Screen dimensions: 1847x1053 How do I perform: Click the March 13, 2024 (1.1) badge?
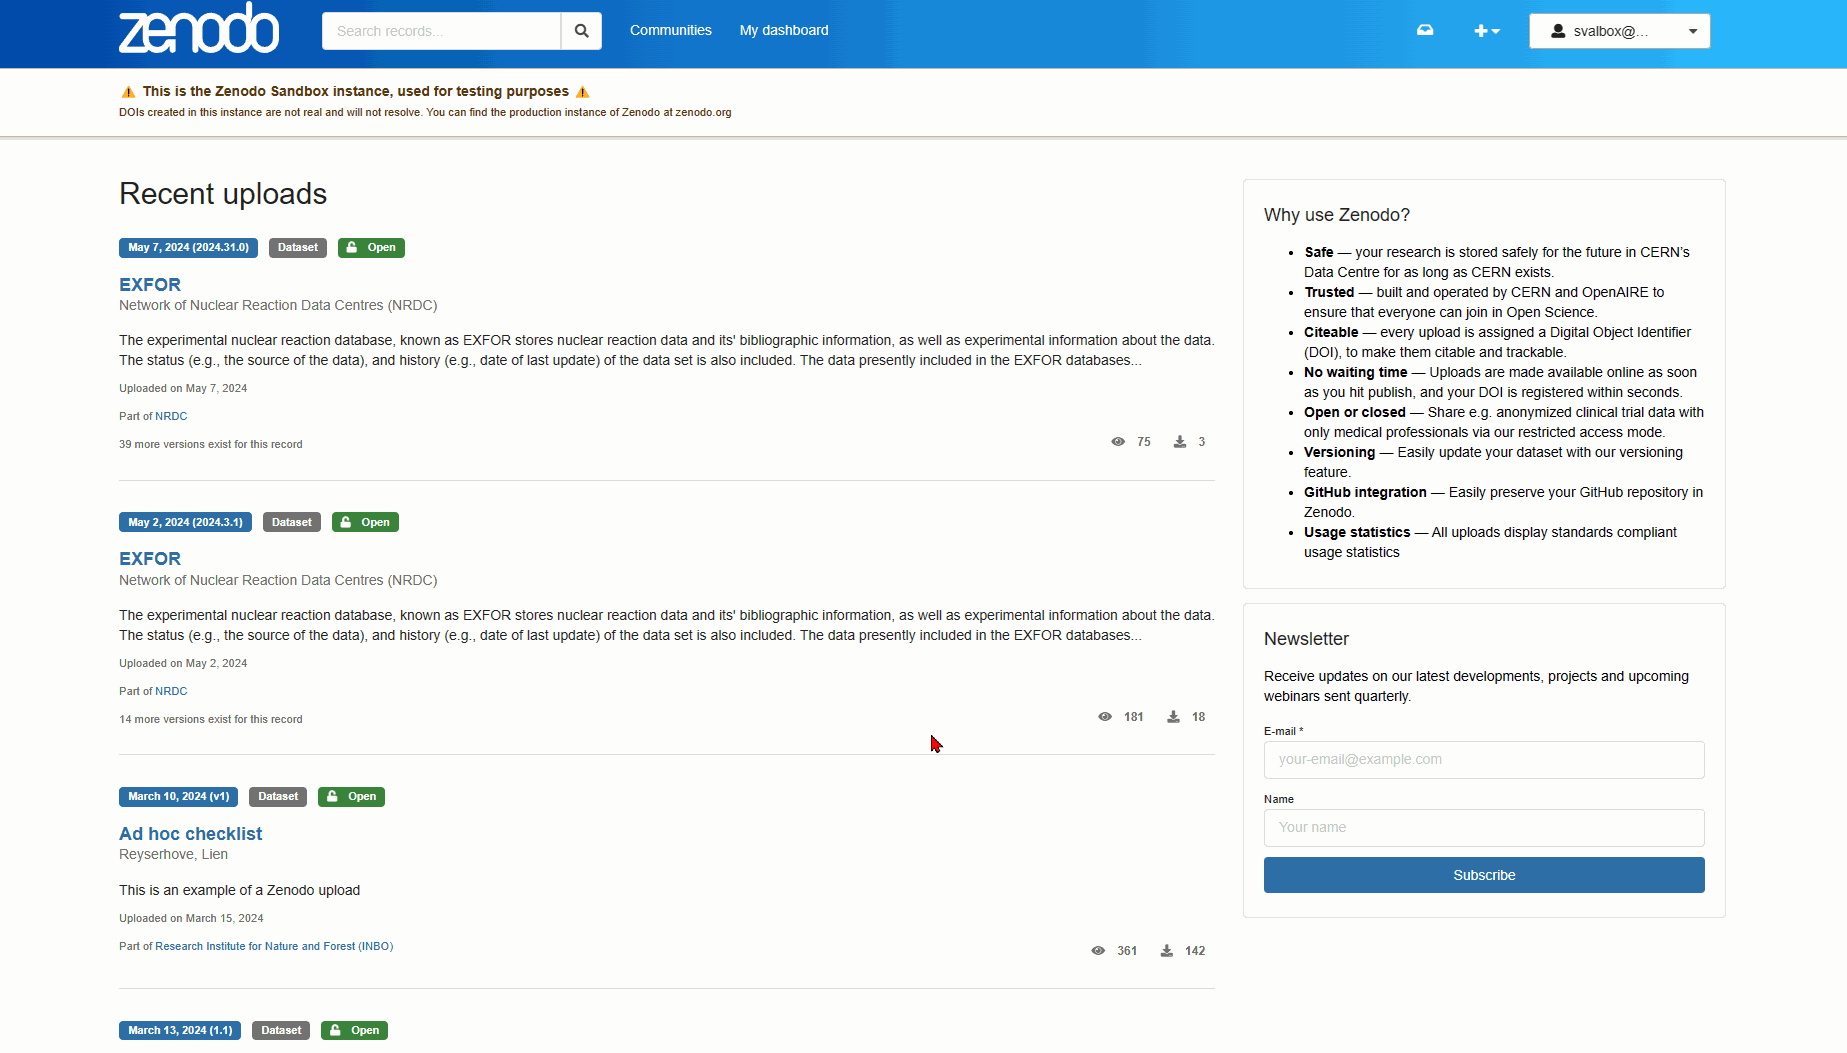[180, 1031]
